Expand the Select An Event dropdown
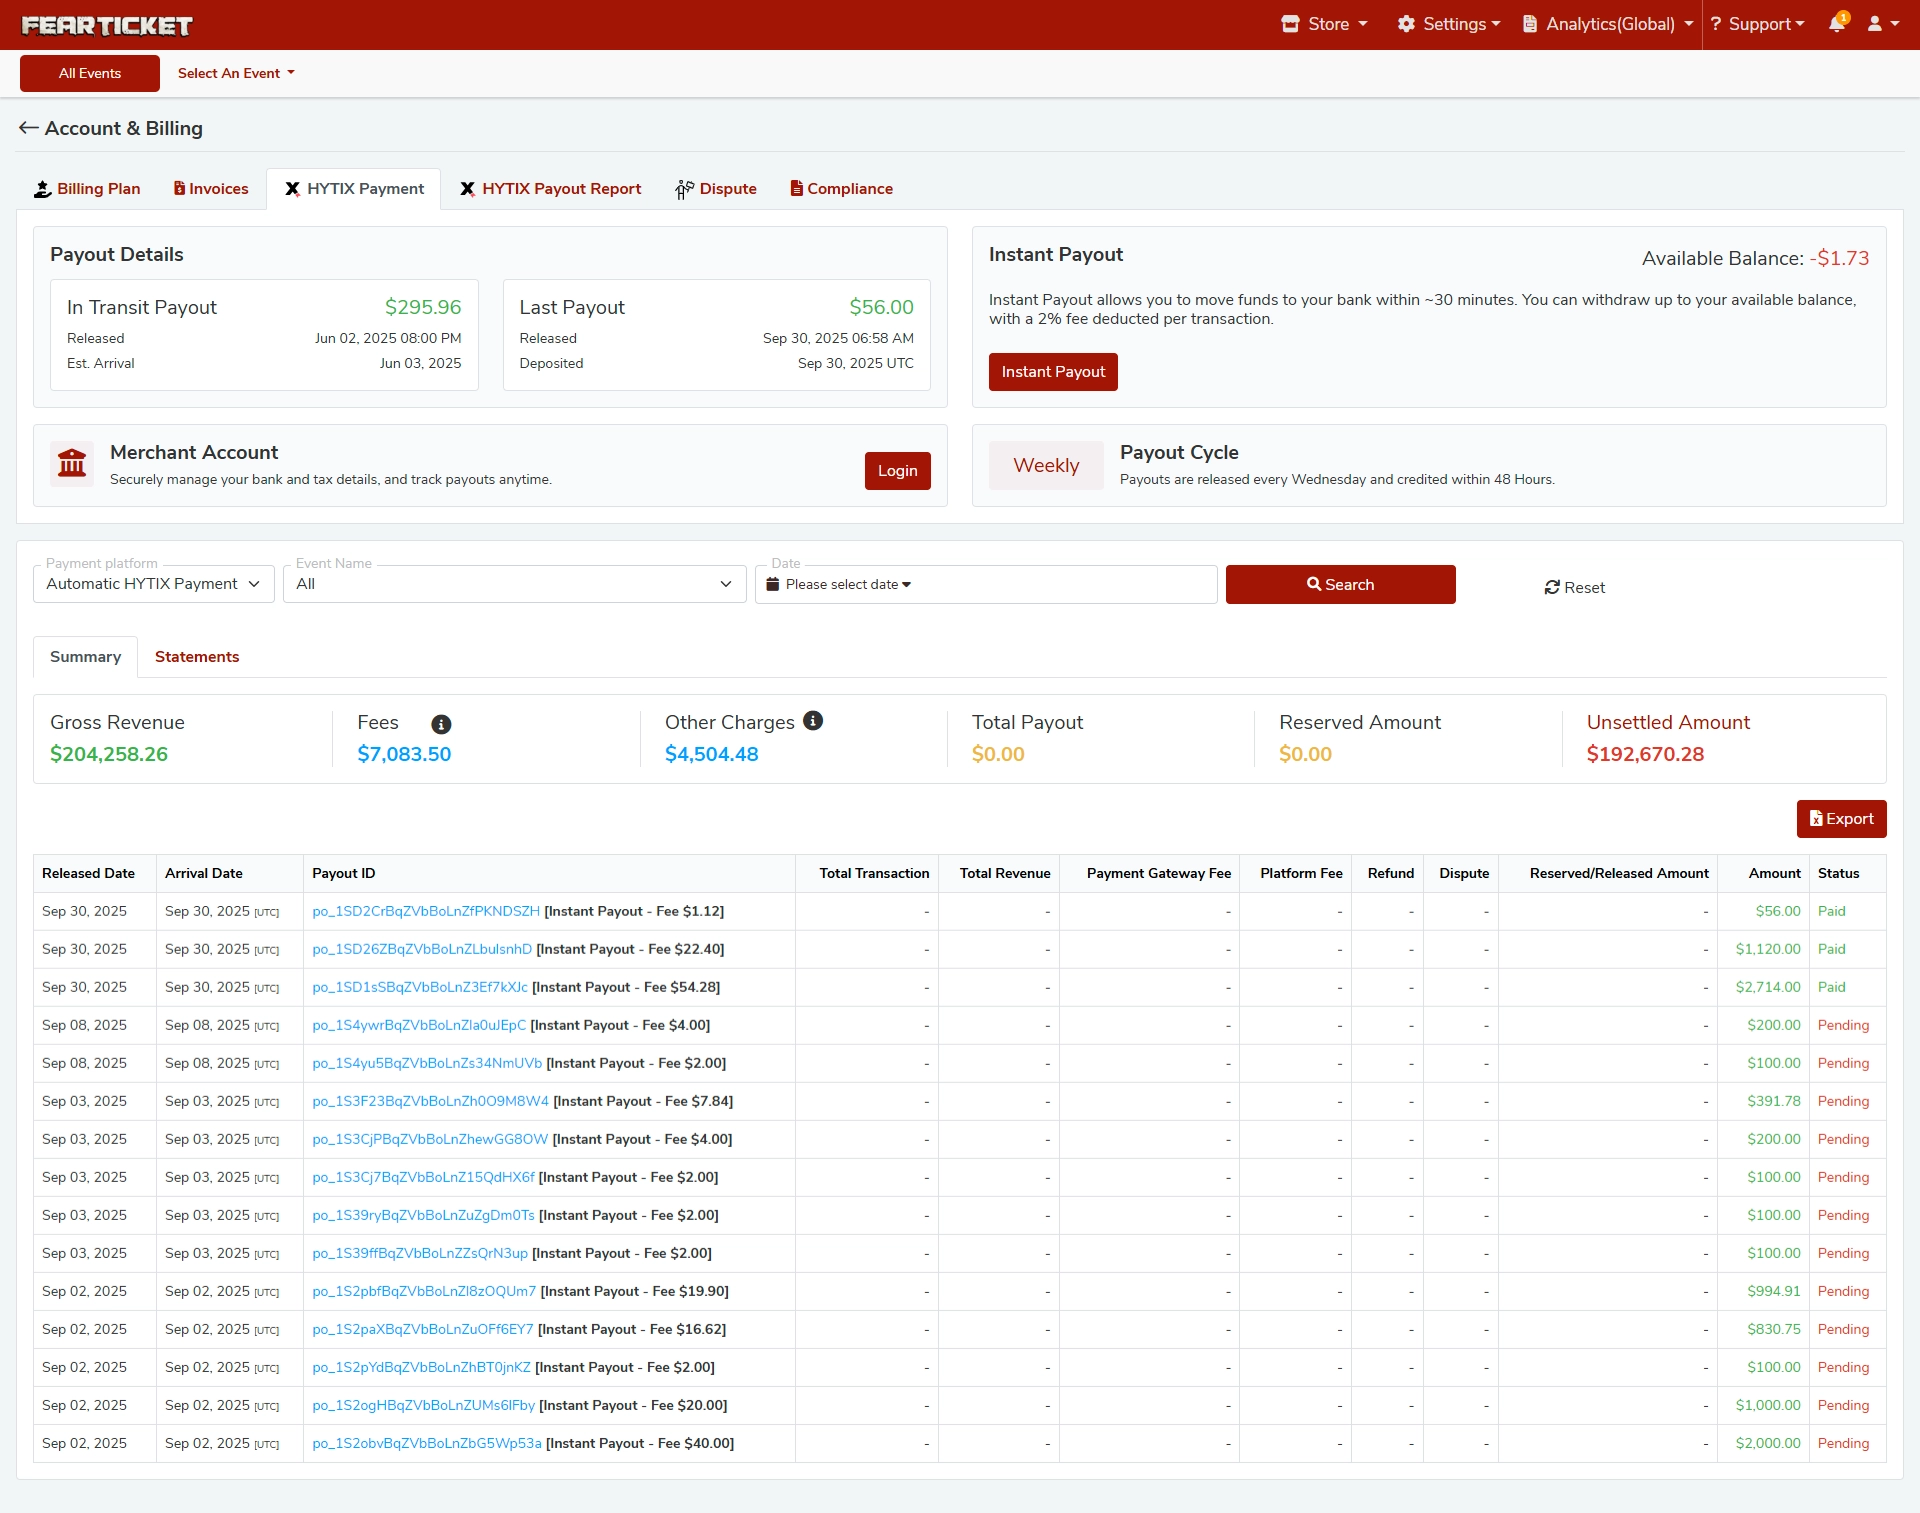The image size is (1920, 1513). 236,73
